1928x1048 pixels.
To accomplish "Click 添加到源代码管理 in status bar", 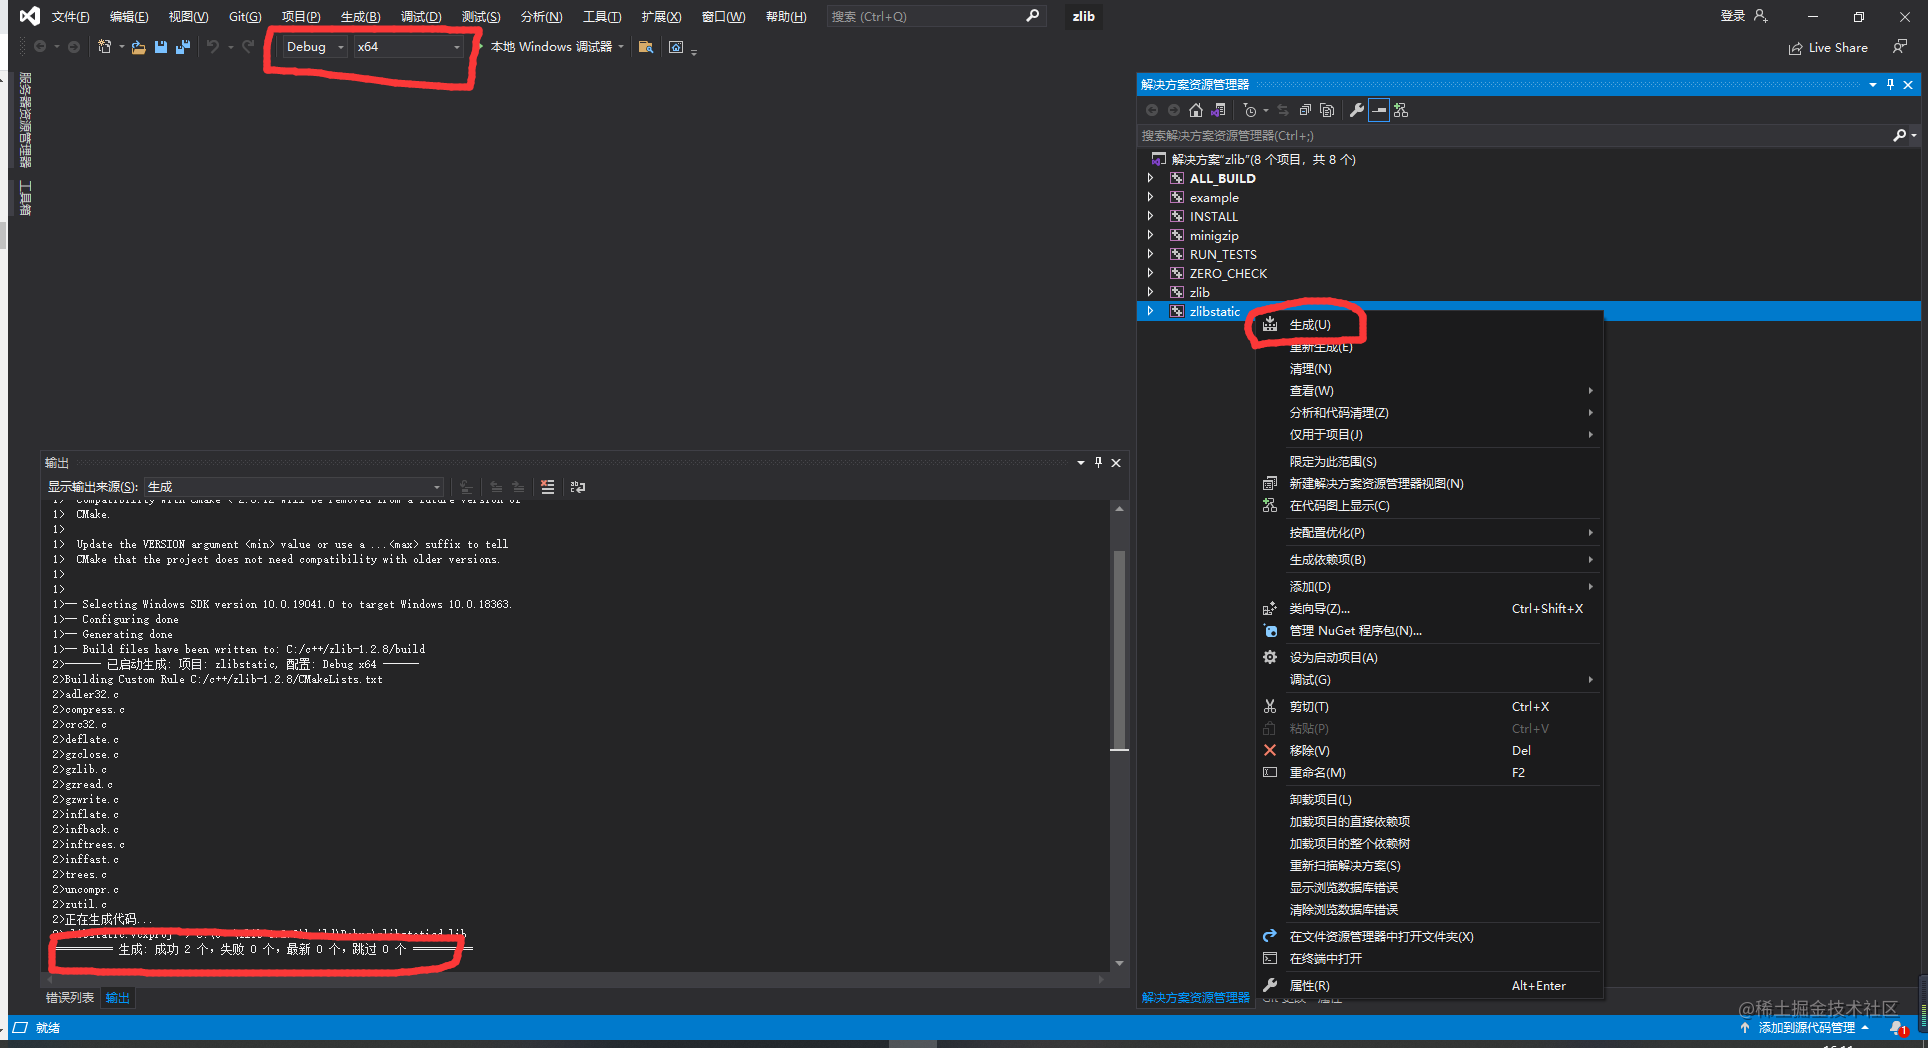I will (x=1806, y=1027).
